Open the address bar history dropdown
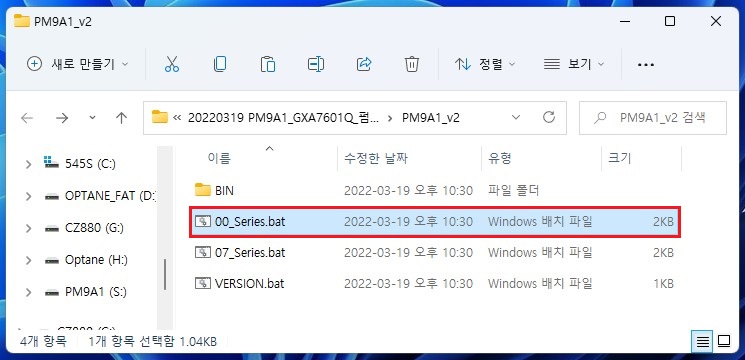The image size is (745, 360). (516, 117)
